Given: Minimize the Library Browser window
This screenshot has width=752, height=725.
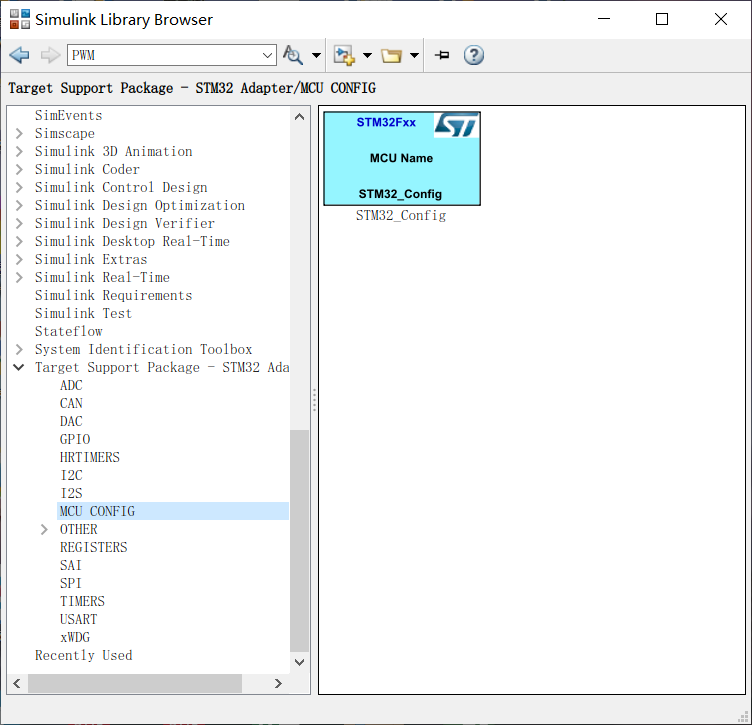Looking at the screenshot, I should coord(604,19).
